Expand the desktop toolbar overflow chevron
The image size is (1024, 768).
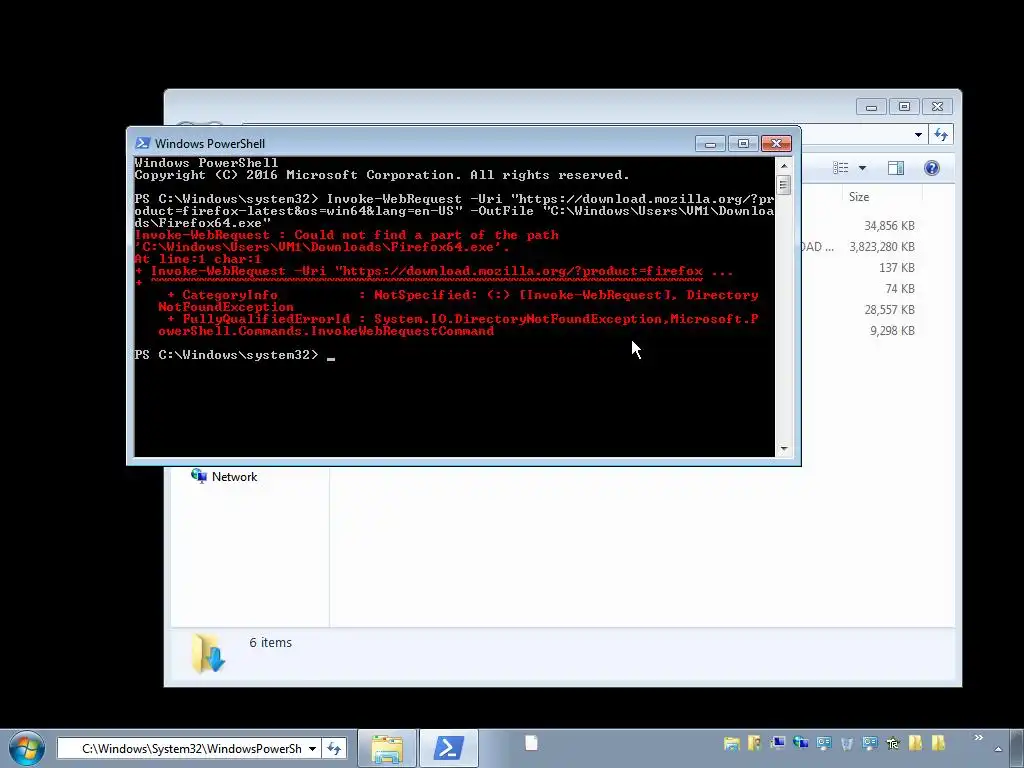(x=978, y=738)
